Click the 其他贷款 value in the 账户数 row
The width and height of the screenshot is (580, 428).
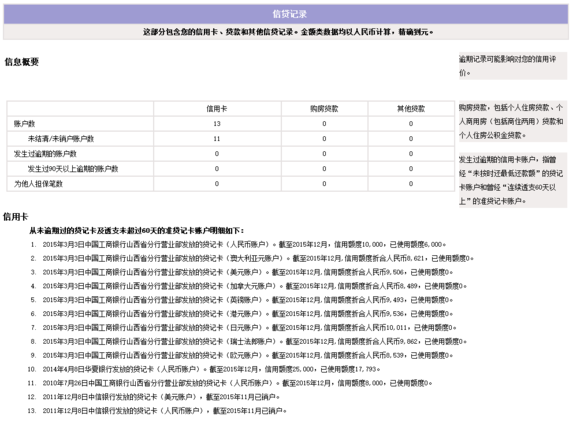411,124
